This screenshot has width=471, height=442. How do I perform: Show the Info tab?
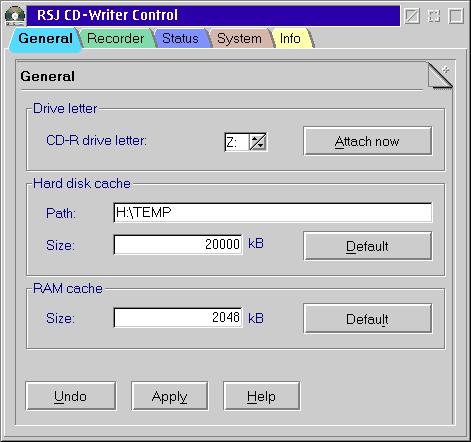[290, 39]
